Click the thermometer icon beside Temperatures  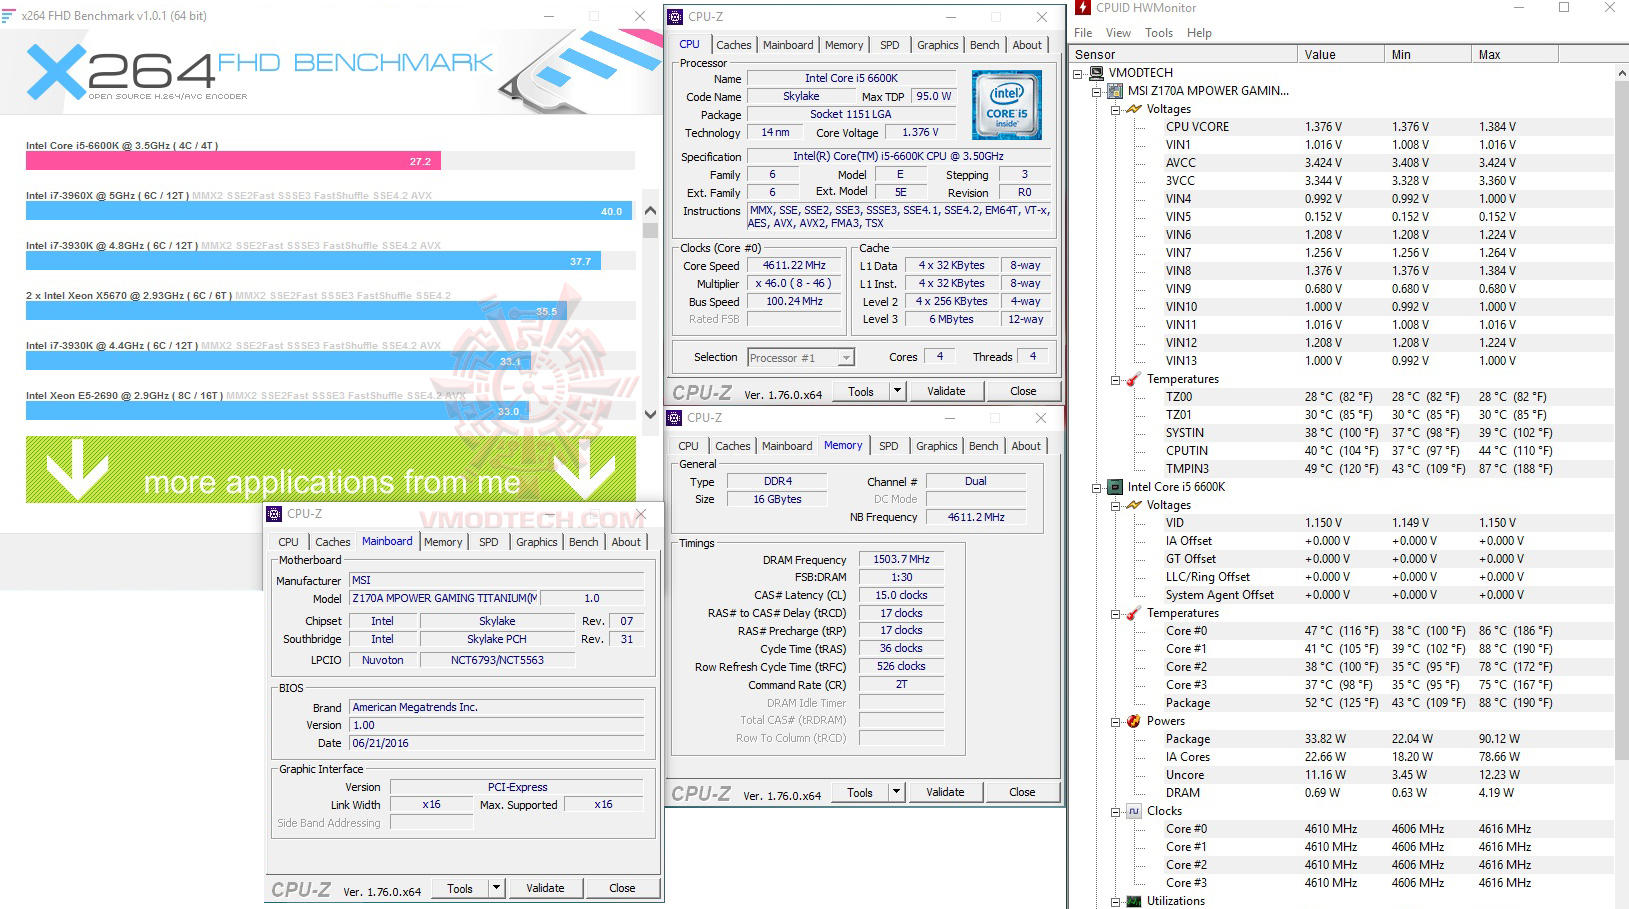(x=1131, y=379)
